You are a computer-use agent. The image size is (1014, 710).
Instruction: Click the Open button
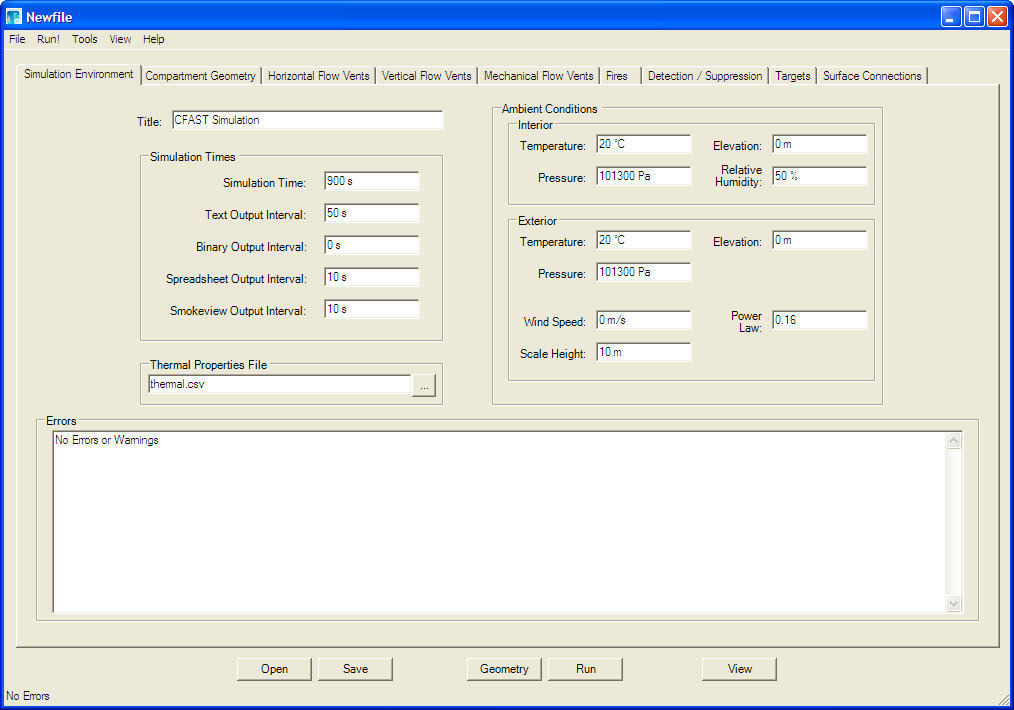tap(274, 669)
